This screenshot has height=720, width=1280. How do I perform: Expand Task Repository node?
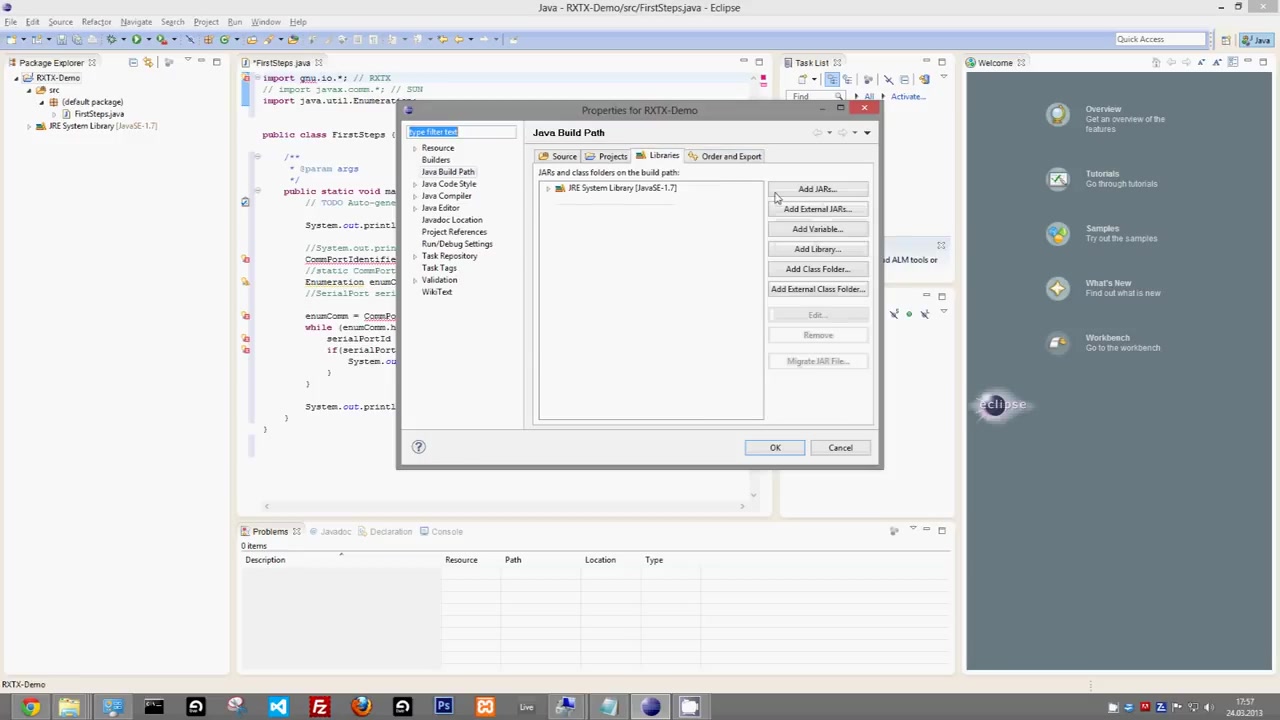coord(415,256)
